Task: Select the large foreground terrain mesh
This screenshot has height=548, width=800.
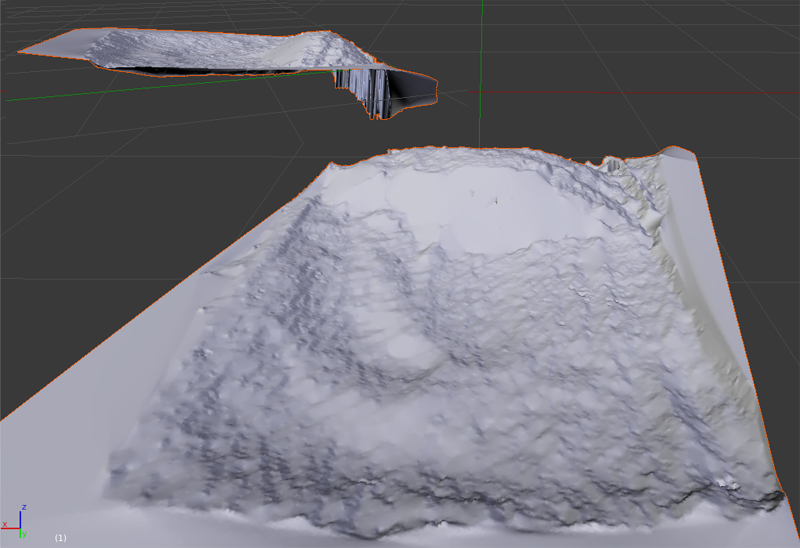Action: (450, 350)
